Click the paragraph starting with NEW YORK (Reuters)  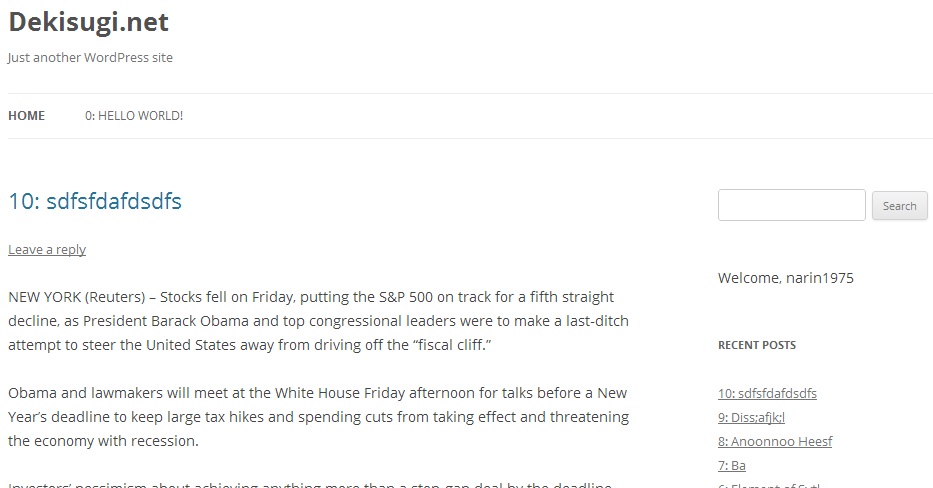tap(318, 321)
